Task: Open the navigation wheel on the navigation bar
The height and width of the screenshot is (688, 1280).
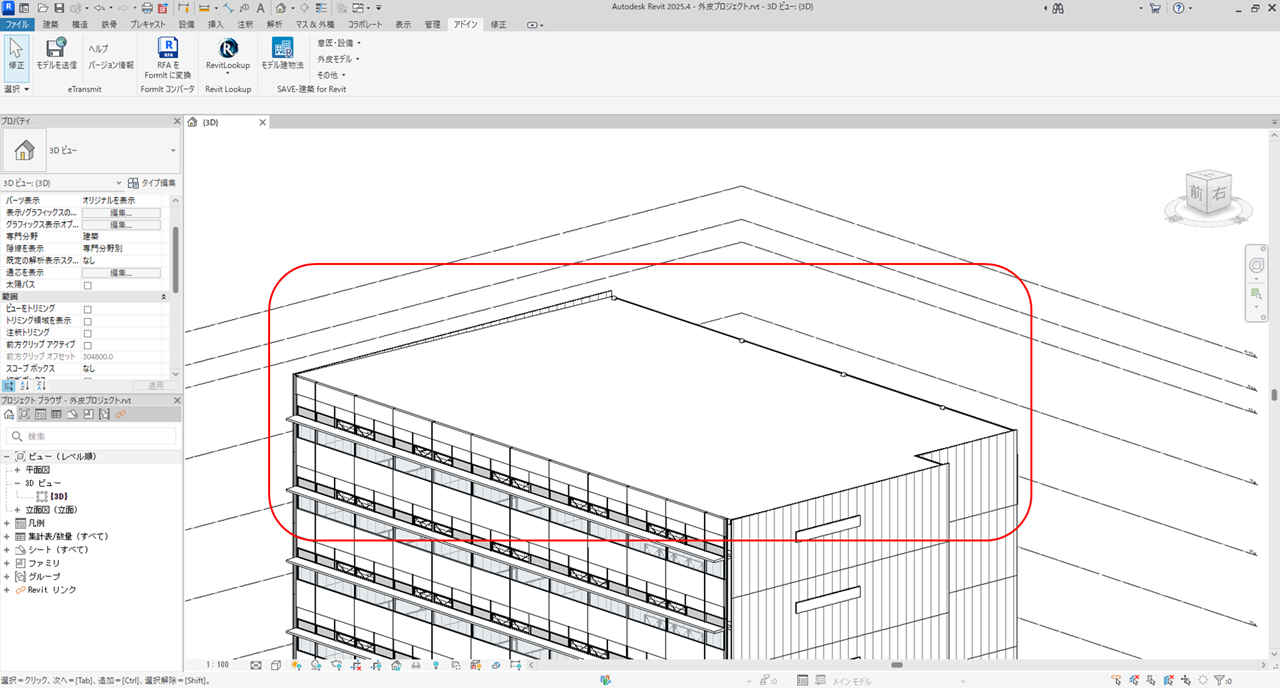Action: pyautogui.click(x=1255, y=265)
